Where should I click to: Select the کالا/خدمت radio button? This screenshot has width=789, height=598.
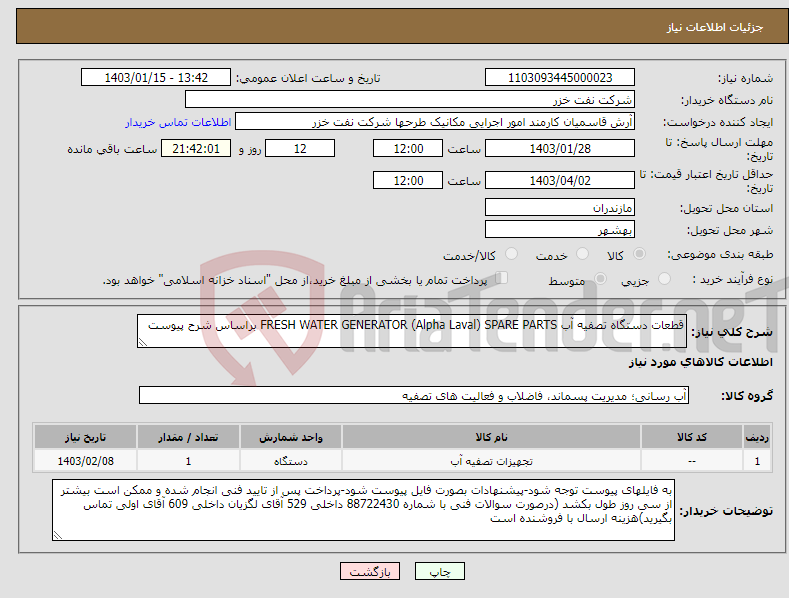[x=511, y=254]
